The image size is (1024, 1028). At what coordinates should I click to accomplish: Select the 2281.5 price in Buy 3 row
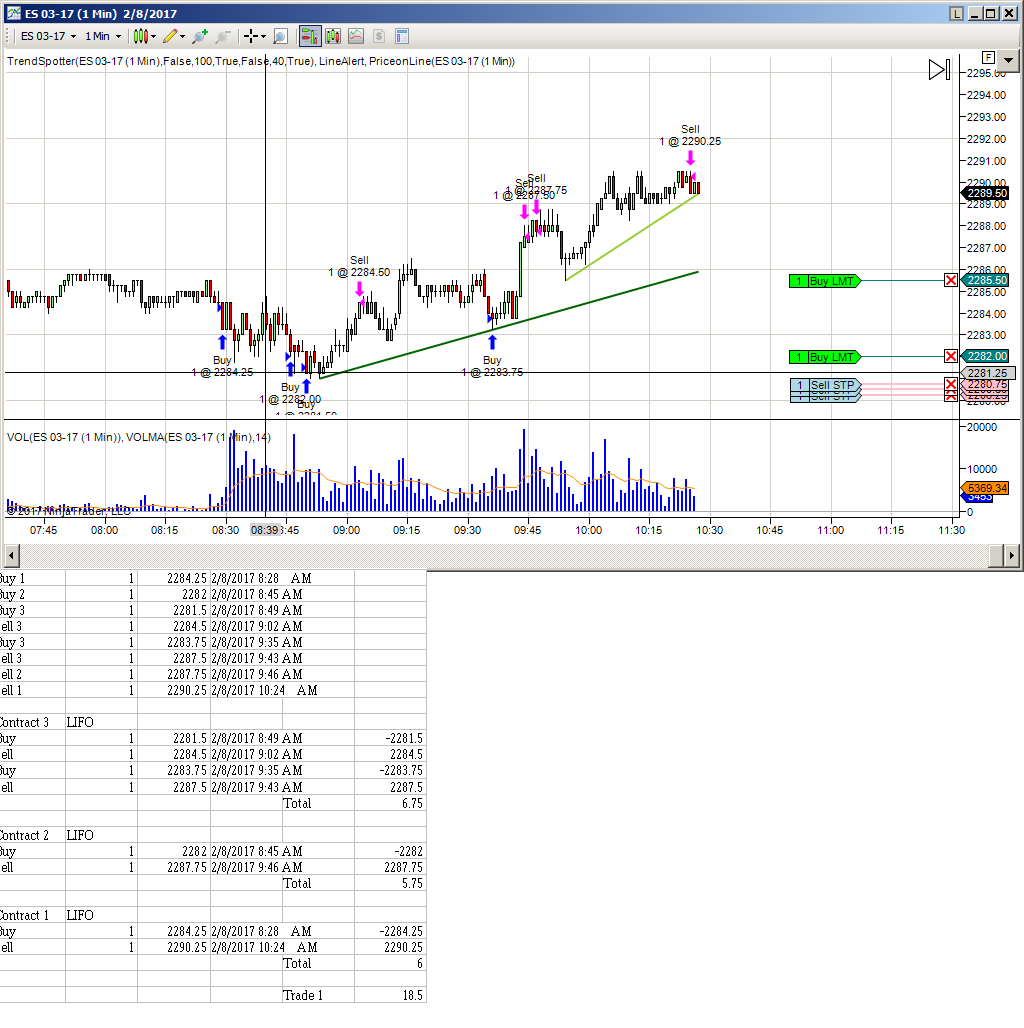(174, 610)
